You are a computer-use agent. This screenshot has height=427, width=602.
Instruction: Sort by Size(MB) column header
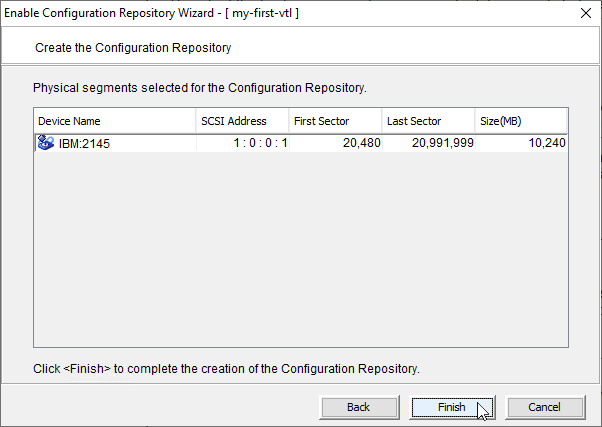521,121
